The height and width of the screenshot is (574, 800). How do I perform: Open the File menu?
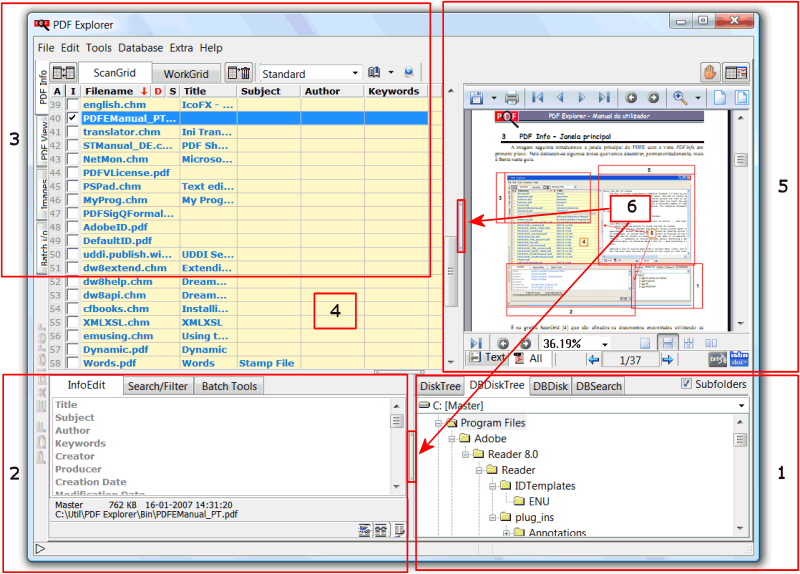pos(46,48)
